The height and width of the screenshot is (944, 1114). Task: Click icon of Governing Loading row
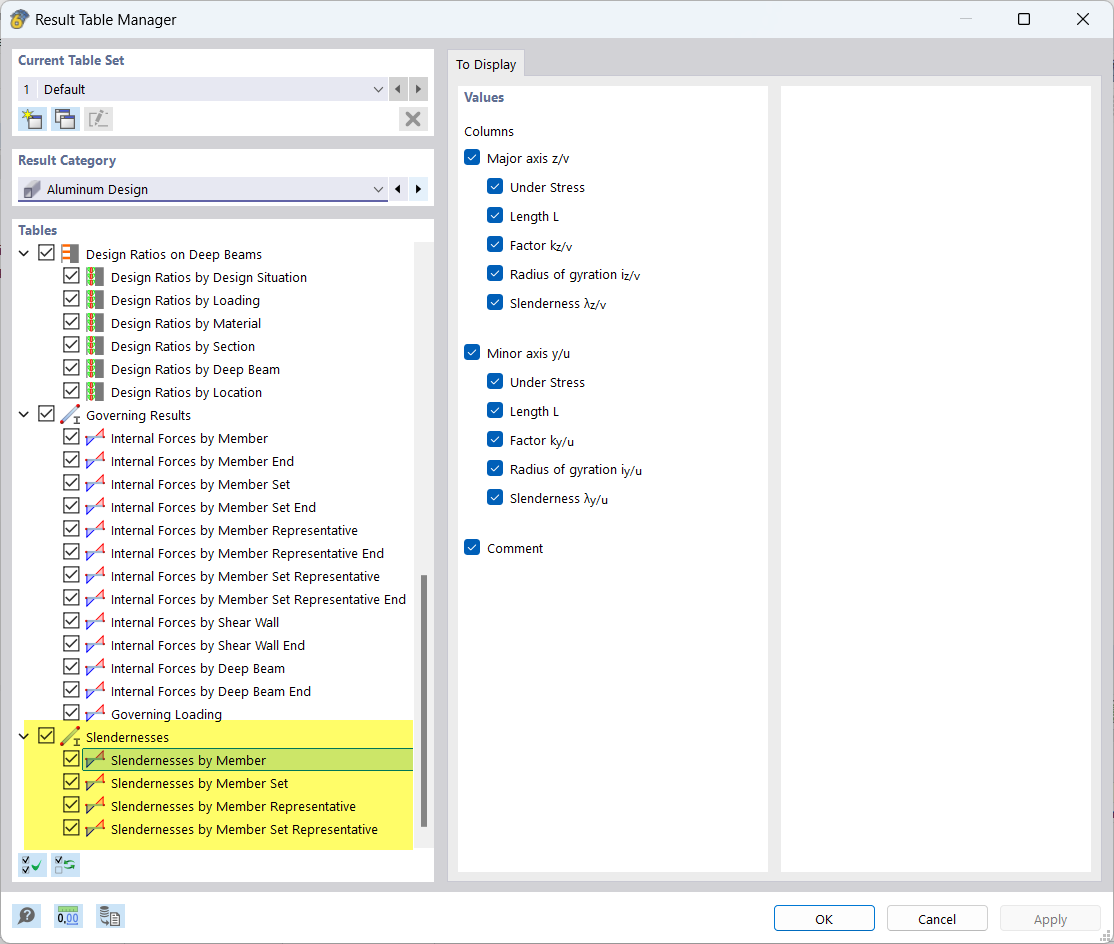click(x=94, y=714)
